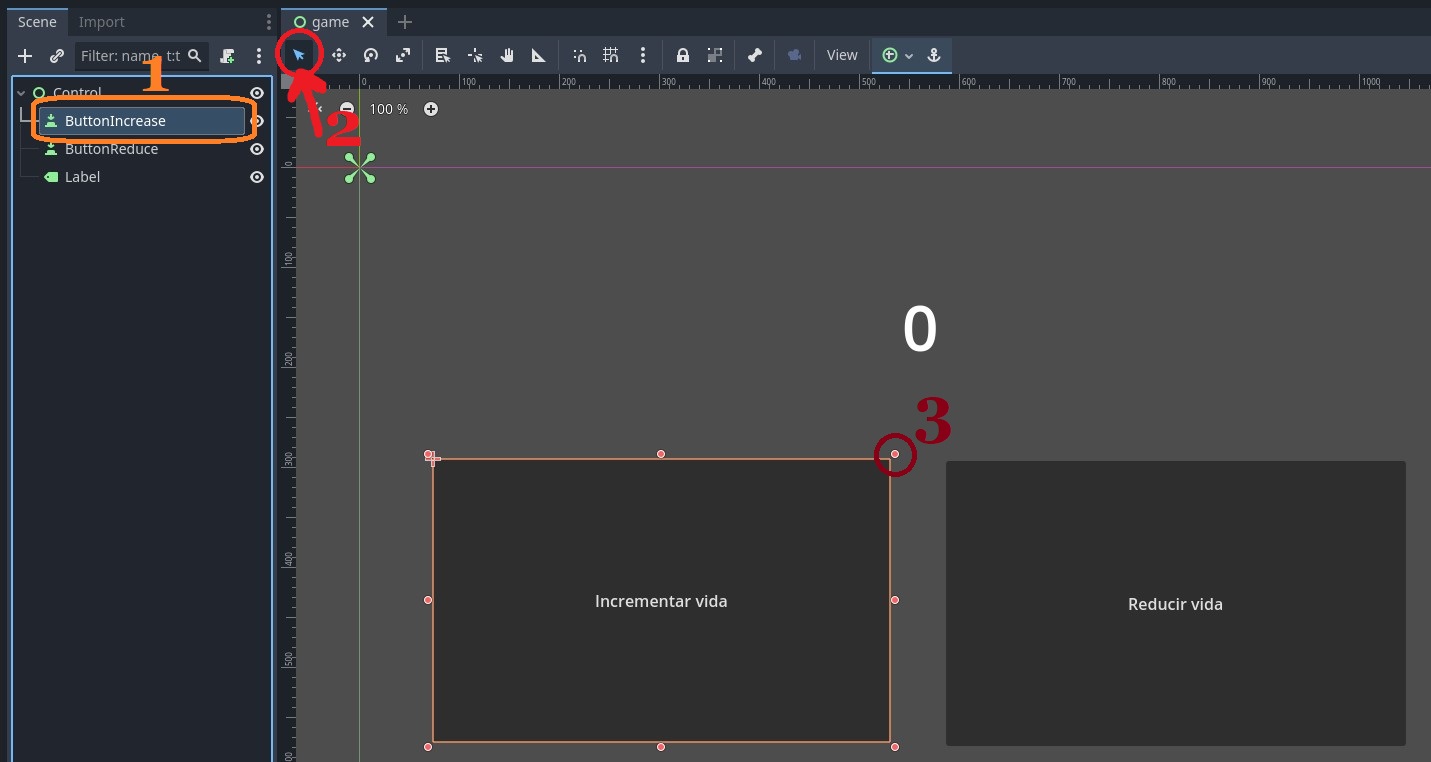Switch to Scale mode tool
Image resolution: width=1431 pixels, height=762 pixels.
[x=403, y=56]
